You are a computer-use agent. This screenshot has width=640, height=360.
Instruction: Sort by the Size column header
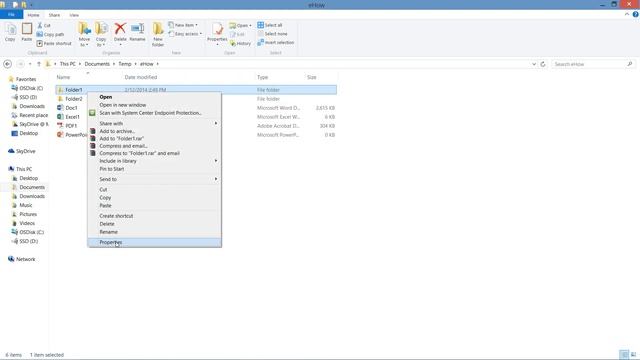312,77
